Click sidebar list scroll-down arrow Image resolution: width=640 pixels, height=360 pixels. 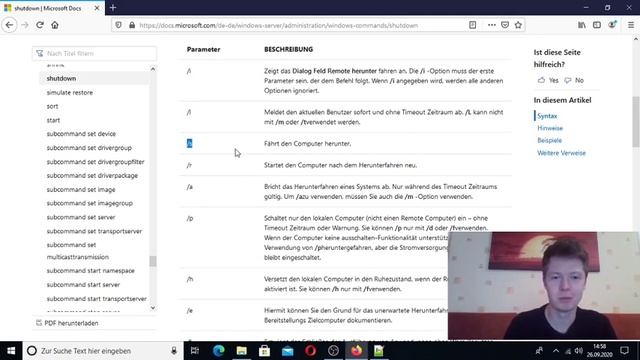[x=153, y=308]
